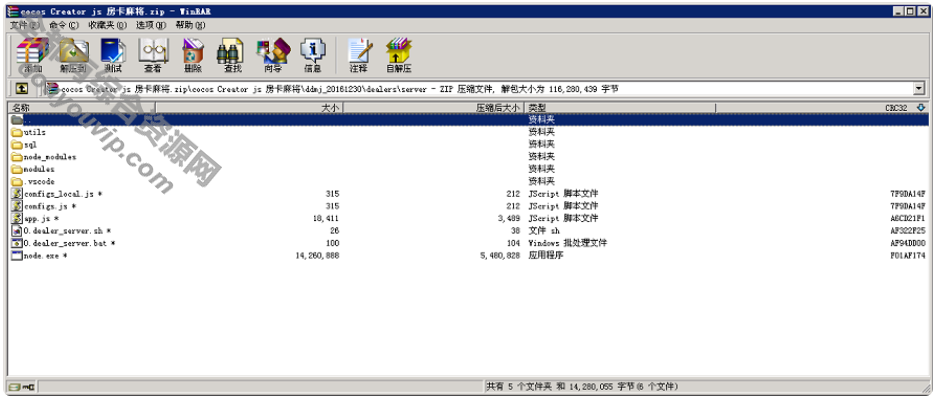936x397 pixels.
Task: Click the utils folder icon
Action: 17,132
